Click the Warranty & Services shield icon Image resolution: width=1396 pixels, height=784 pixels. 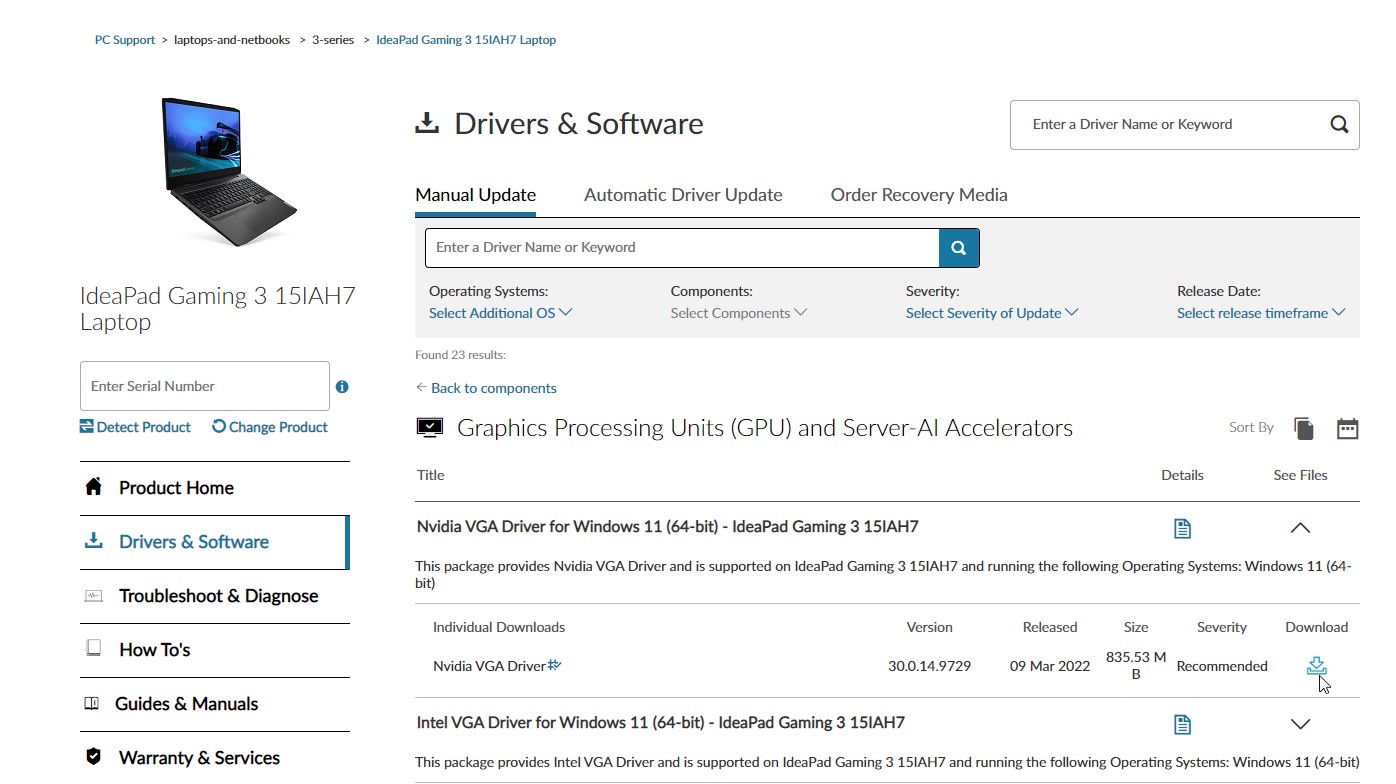click(93, 757)
